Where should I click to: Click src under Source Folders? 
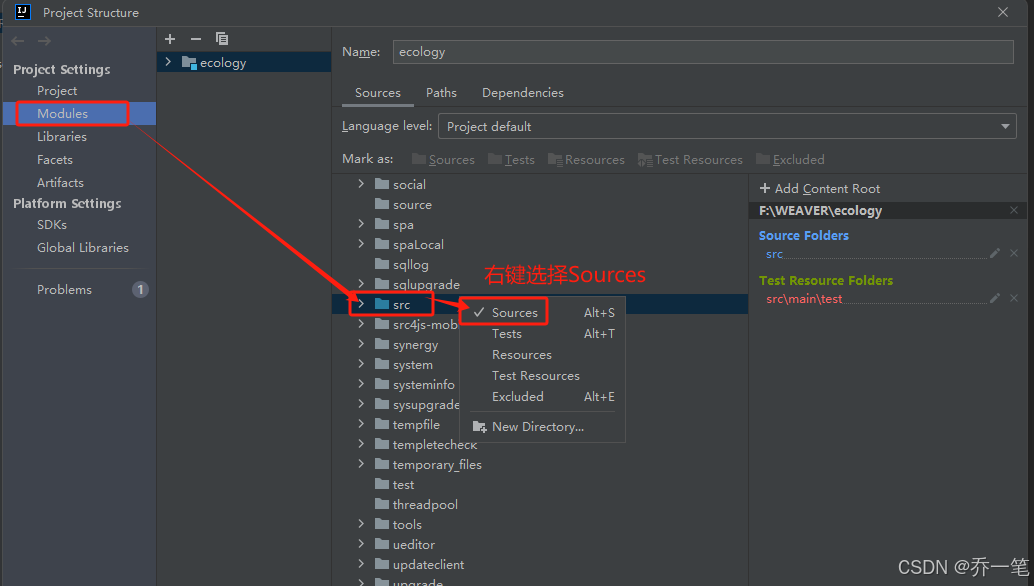point(774,254)
